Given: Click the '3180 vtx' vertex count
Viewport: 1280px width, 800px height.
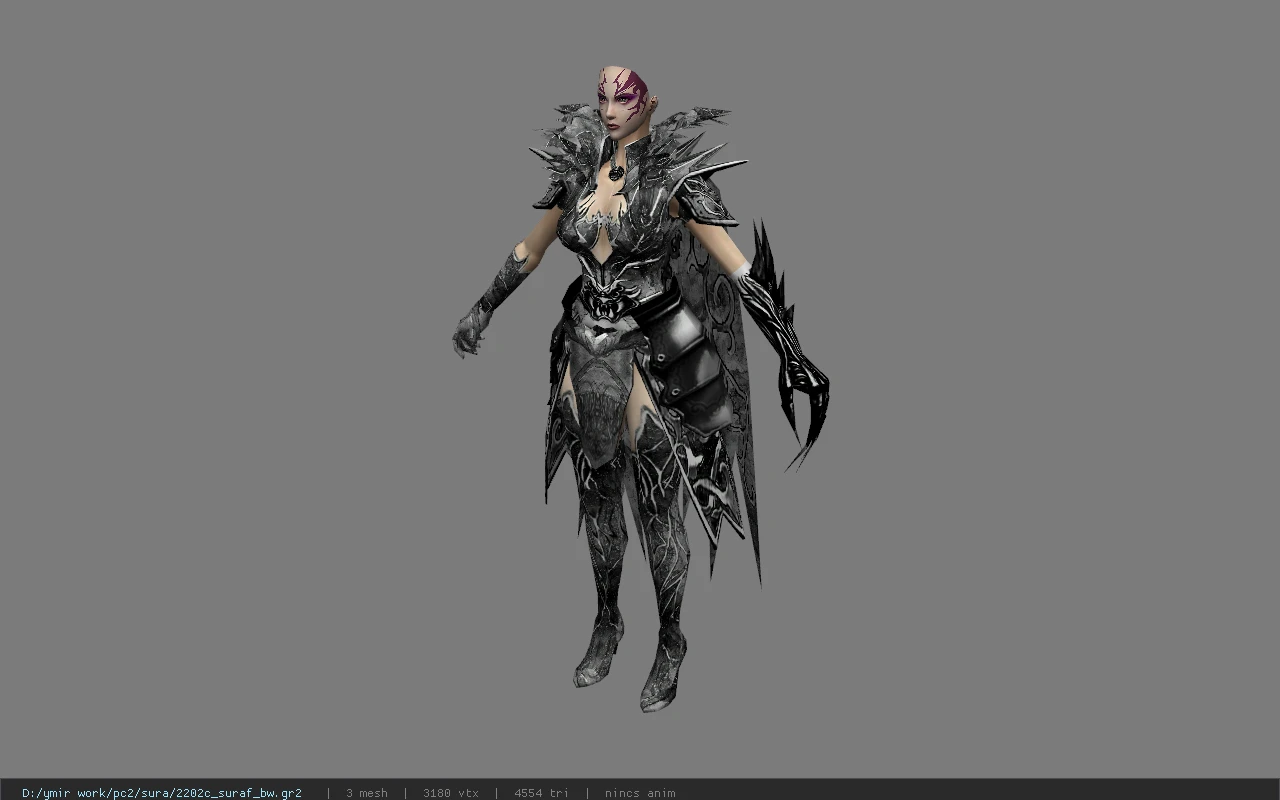Looking at the screenshot, I should [x=451, y=793].
